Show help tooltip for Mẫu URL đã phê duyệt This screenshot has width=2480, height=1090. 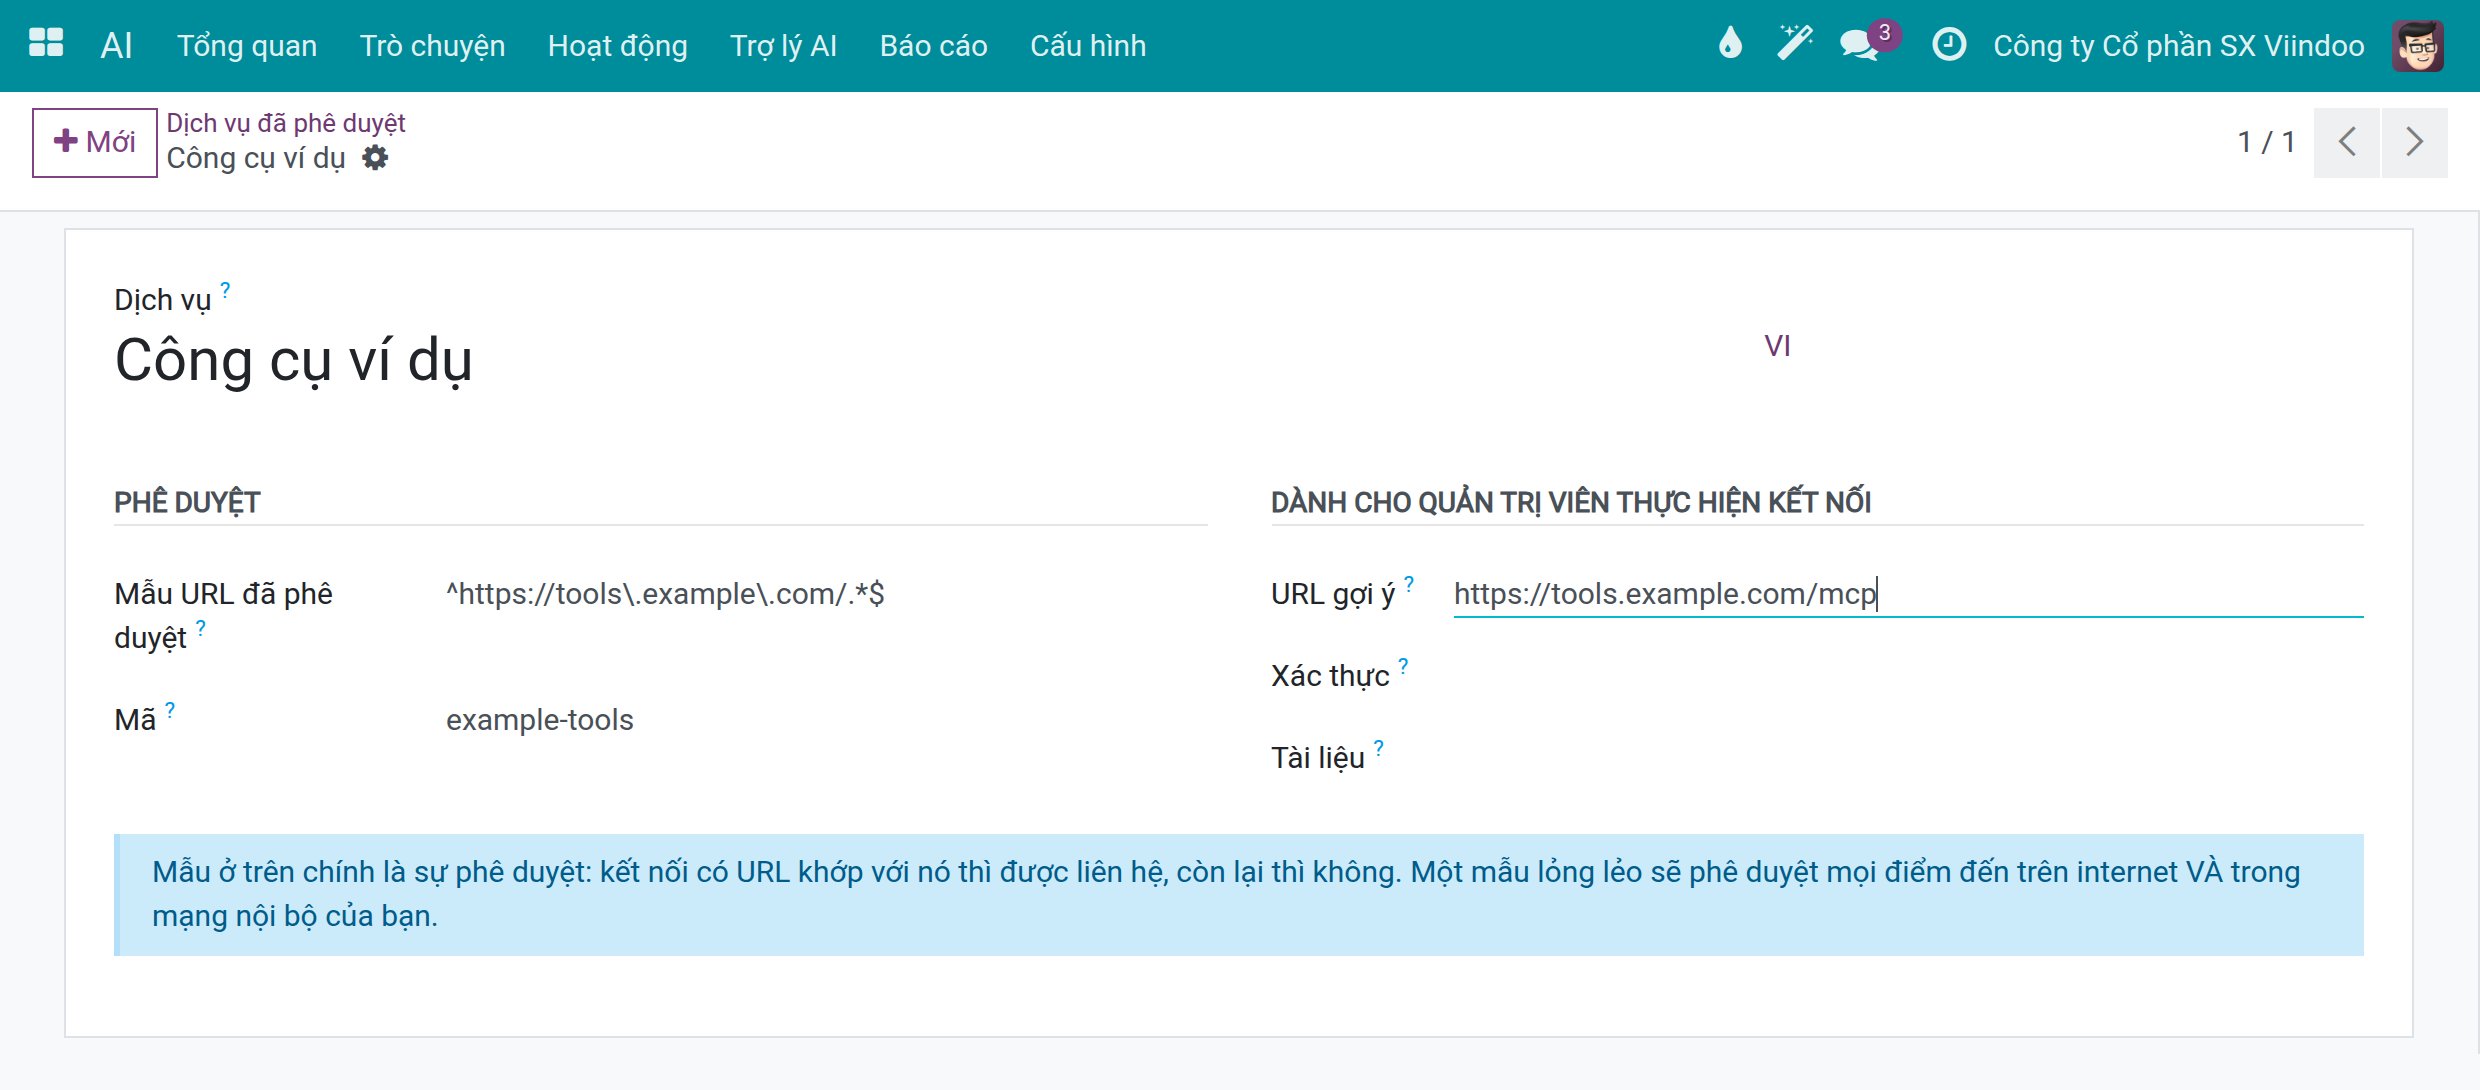[x=201, y=628]
